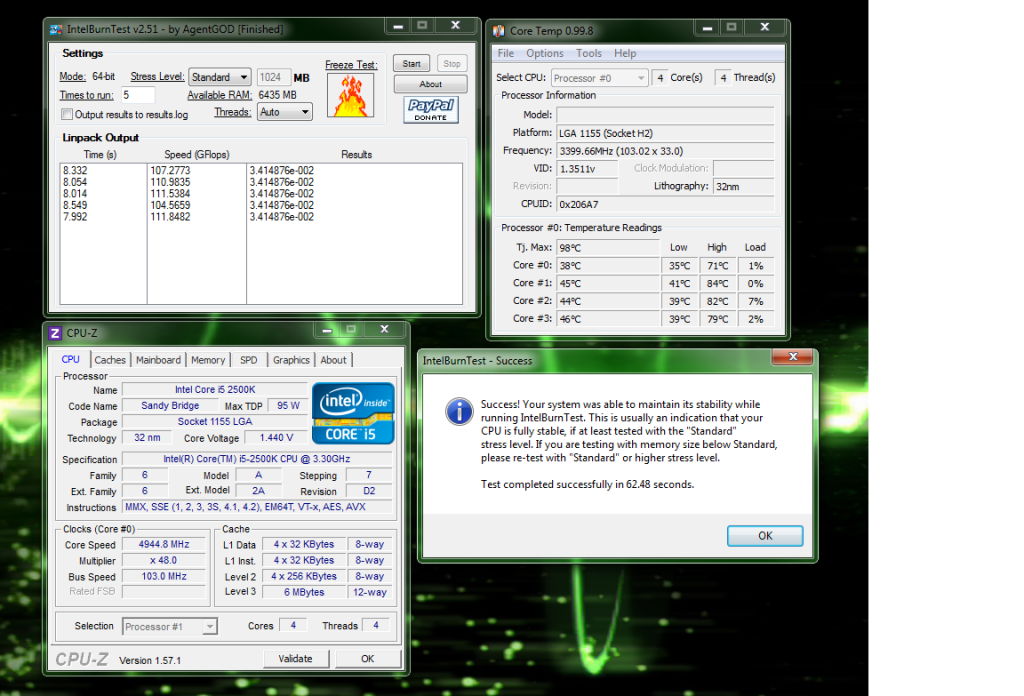Open the File menu in Core Temp
The width and height of the screenshot is (1024, 696).
click(506, 54)
